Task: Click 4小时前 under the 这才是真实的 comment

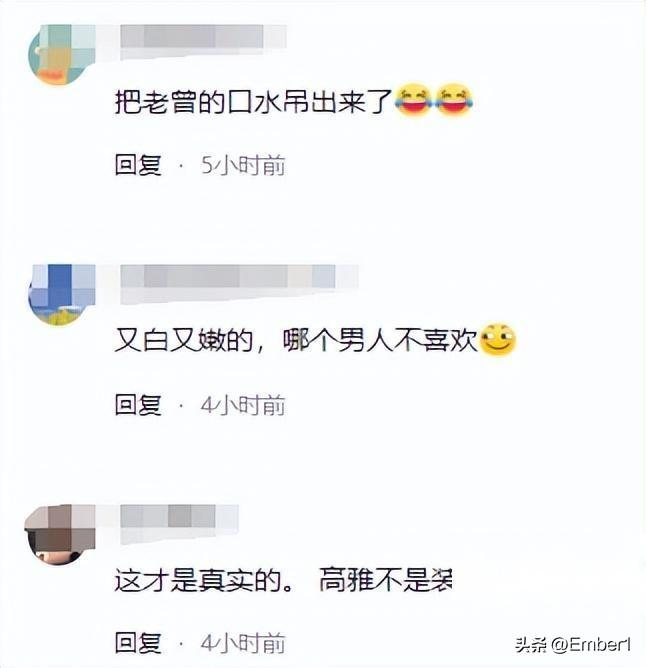Action: tap(243, 644)
